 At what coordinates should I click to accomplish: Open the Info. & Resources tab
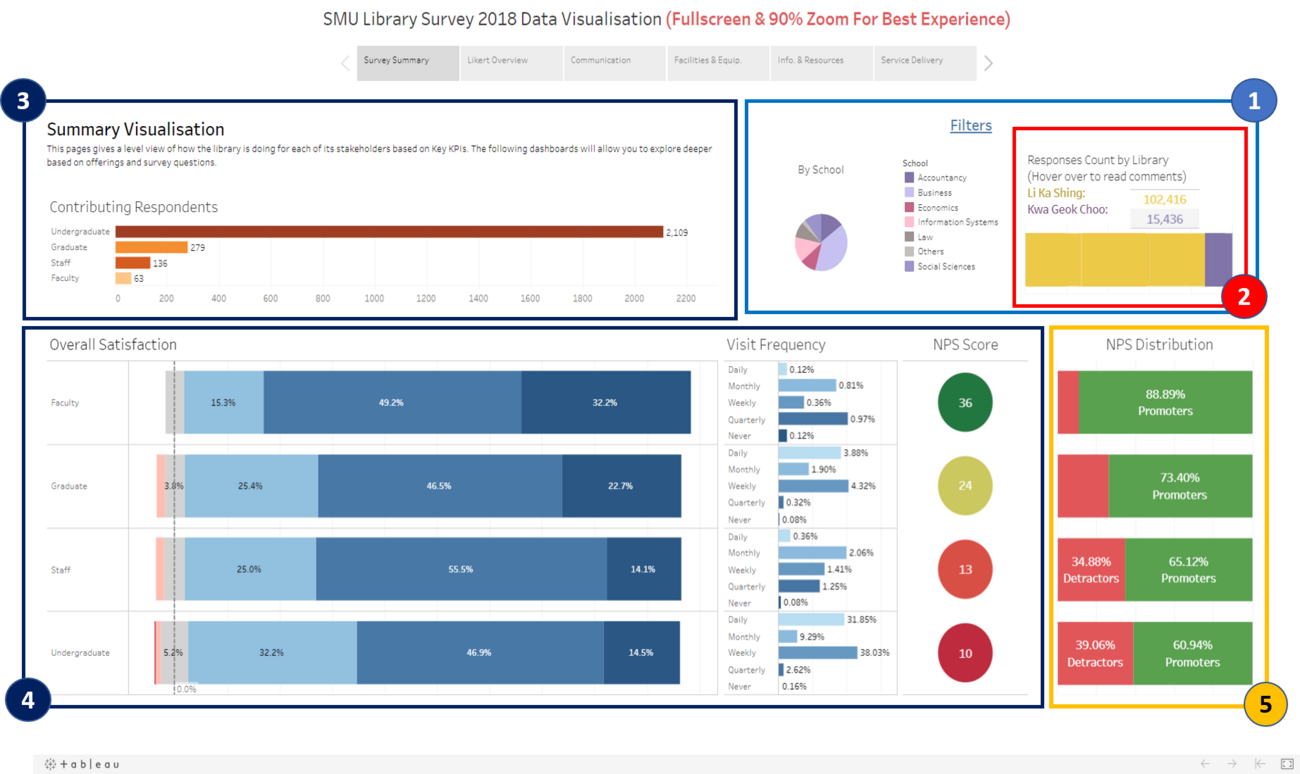(x=821, y=62)
